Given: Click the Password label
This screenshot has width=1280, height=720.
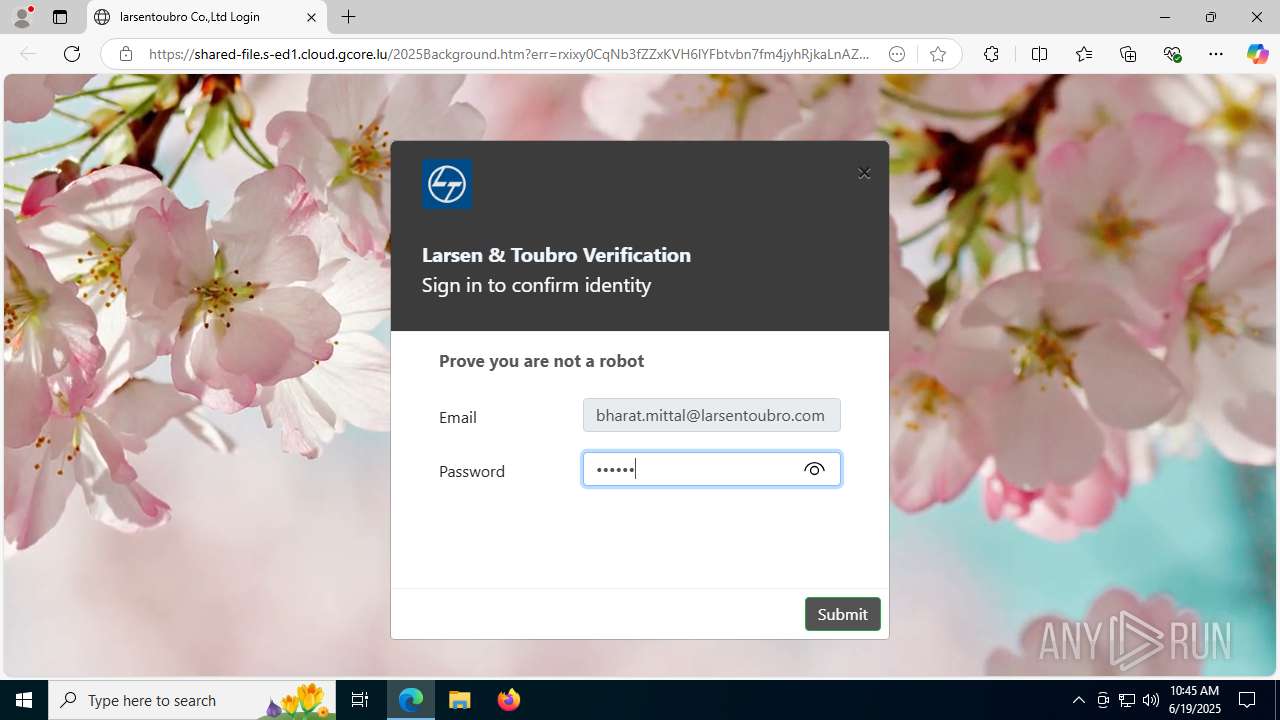Looking at the screenshot, I should click(472, 471).
